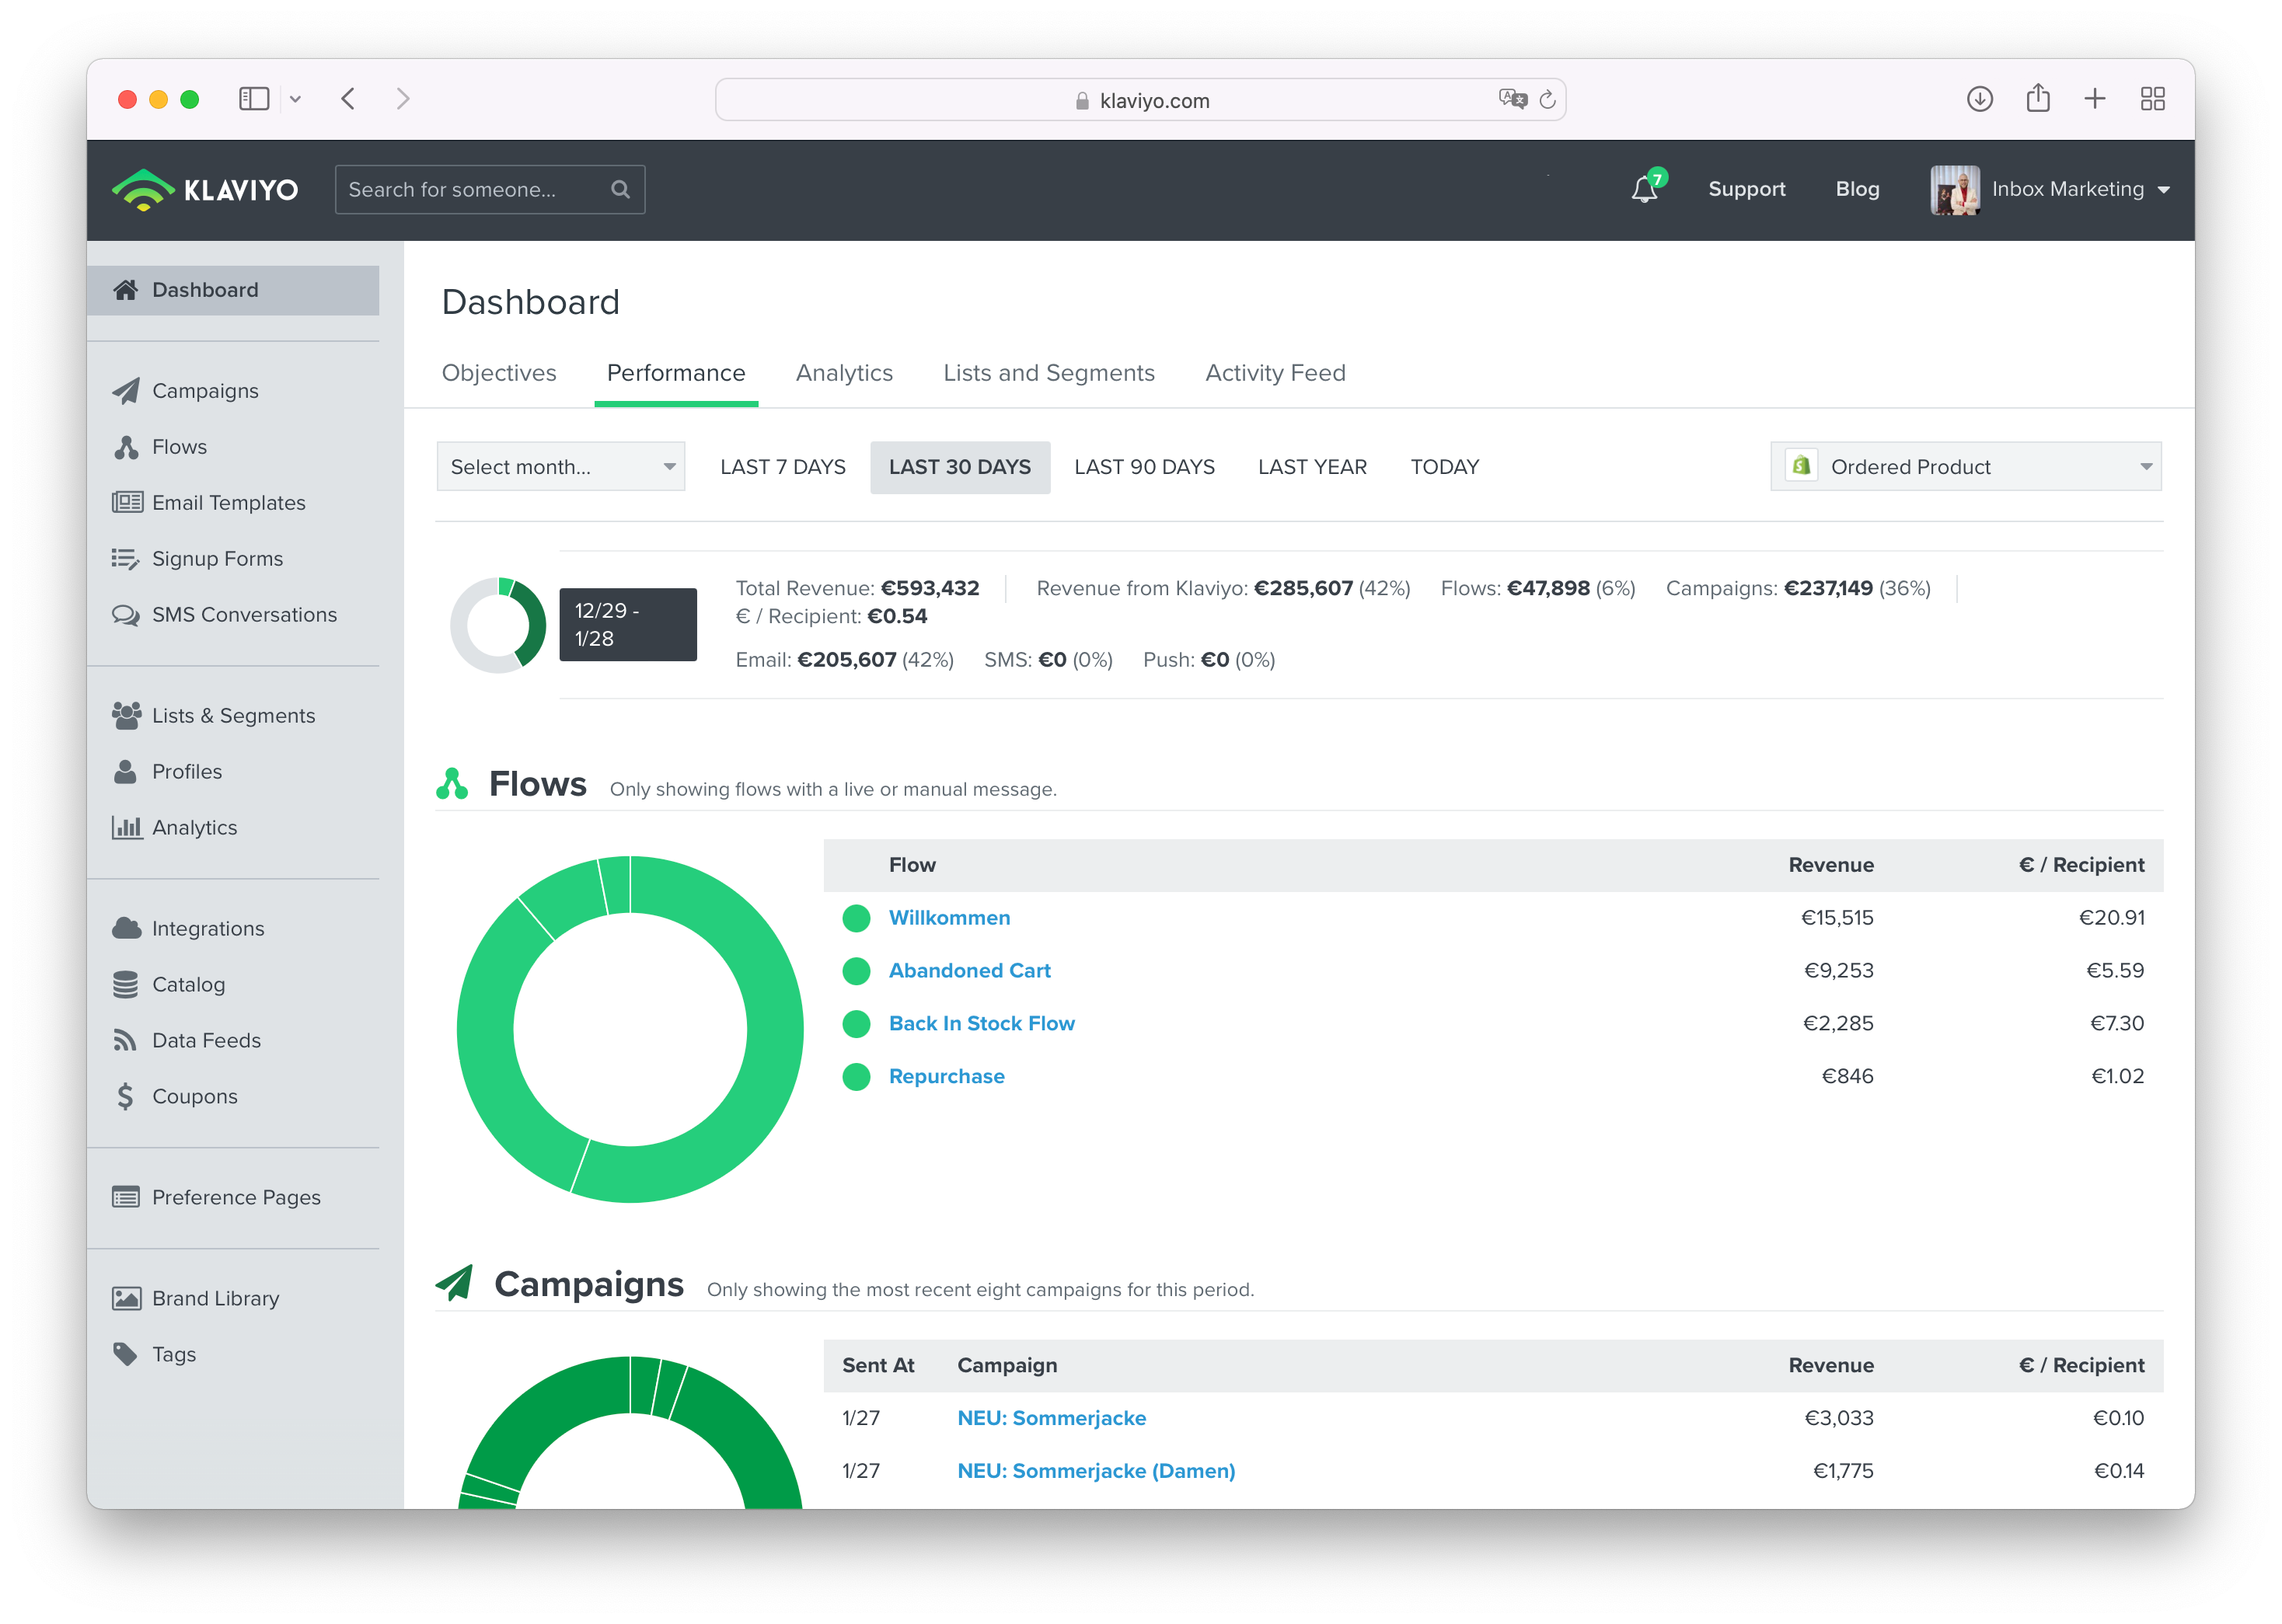This screenshot has height=1624, width=2282.
Task: Open the Select month dropdown
Action: click(x=561, y=467)
